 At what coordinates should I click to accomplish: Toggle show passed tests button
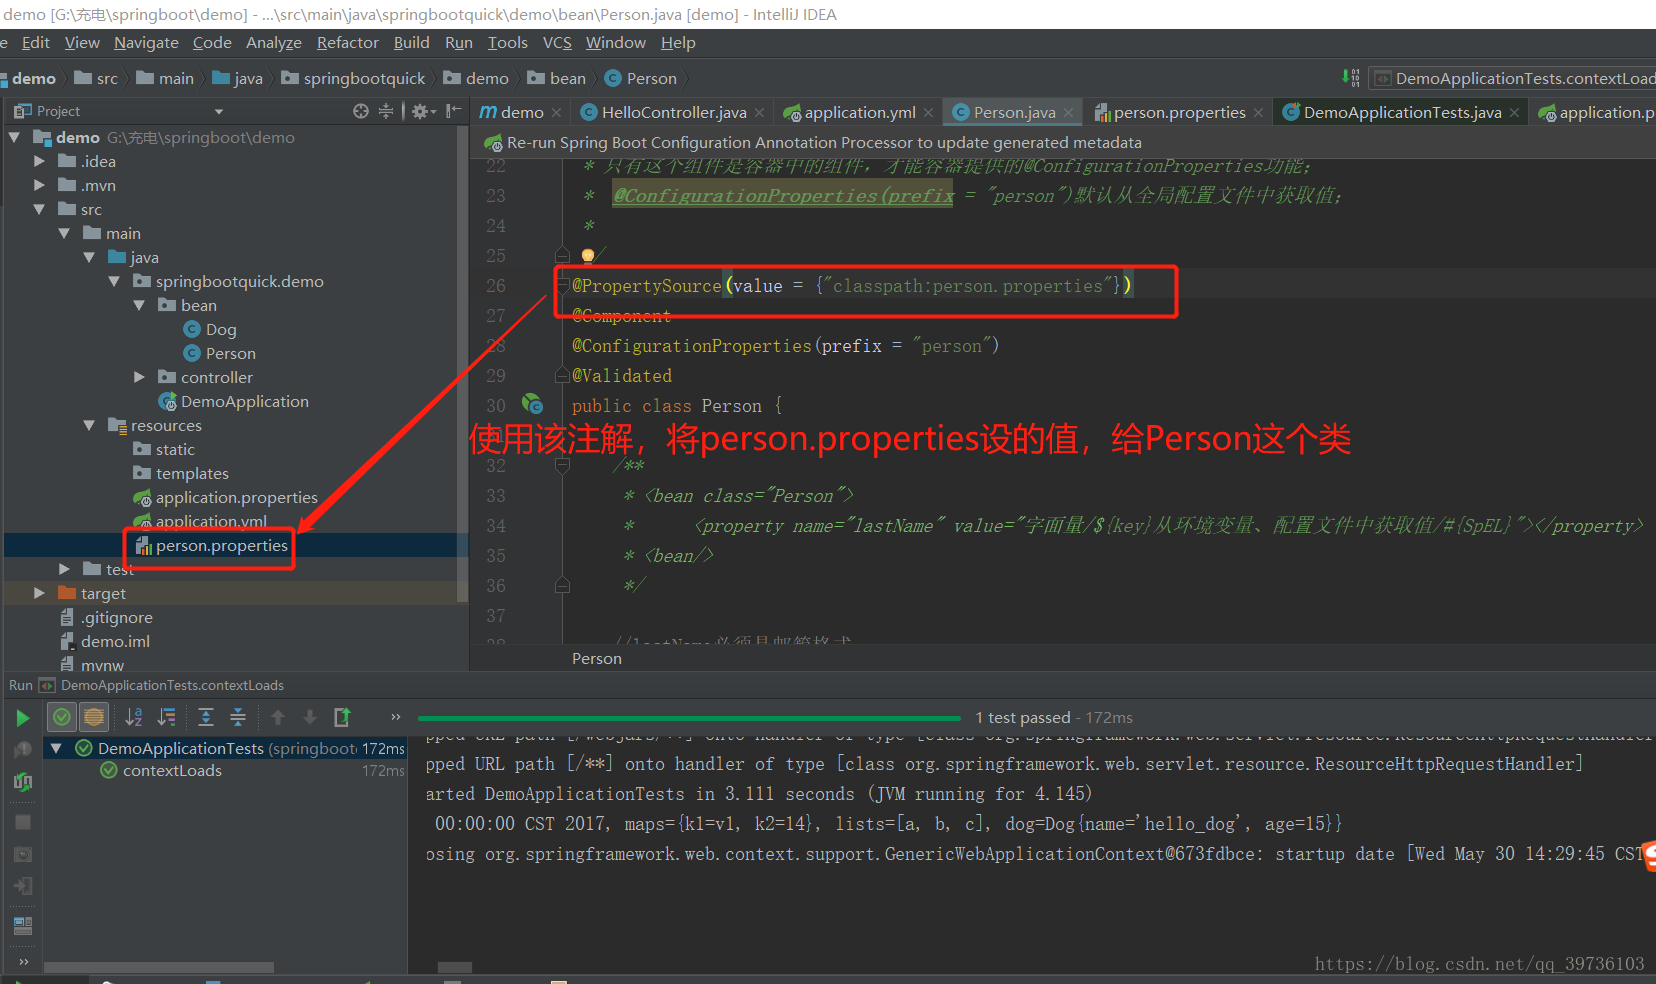click(x=62, y=717)
